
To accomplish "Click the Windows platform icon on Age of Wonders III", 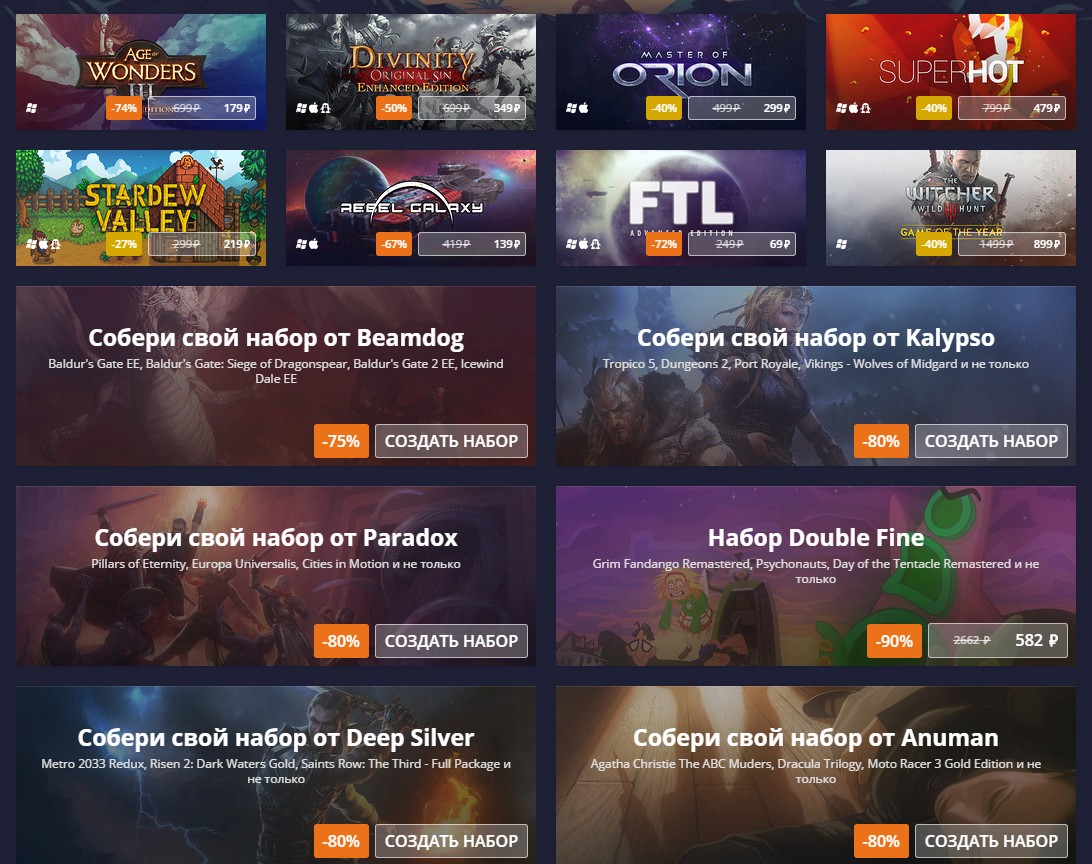I will 31,108.
